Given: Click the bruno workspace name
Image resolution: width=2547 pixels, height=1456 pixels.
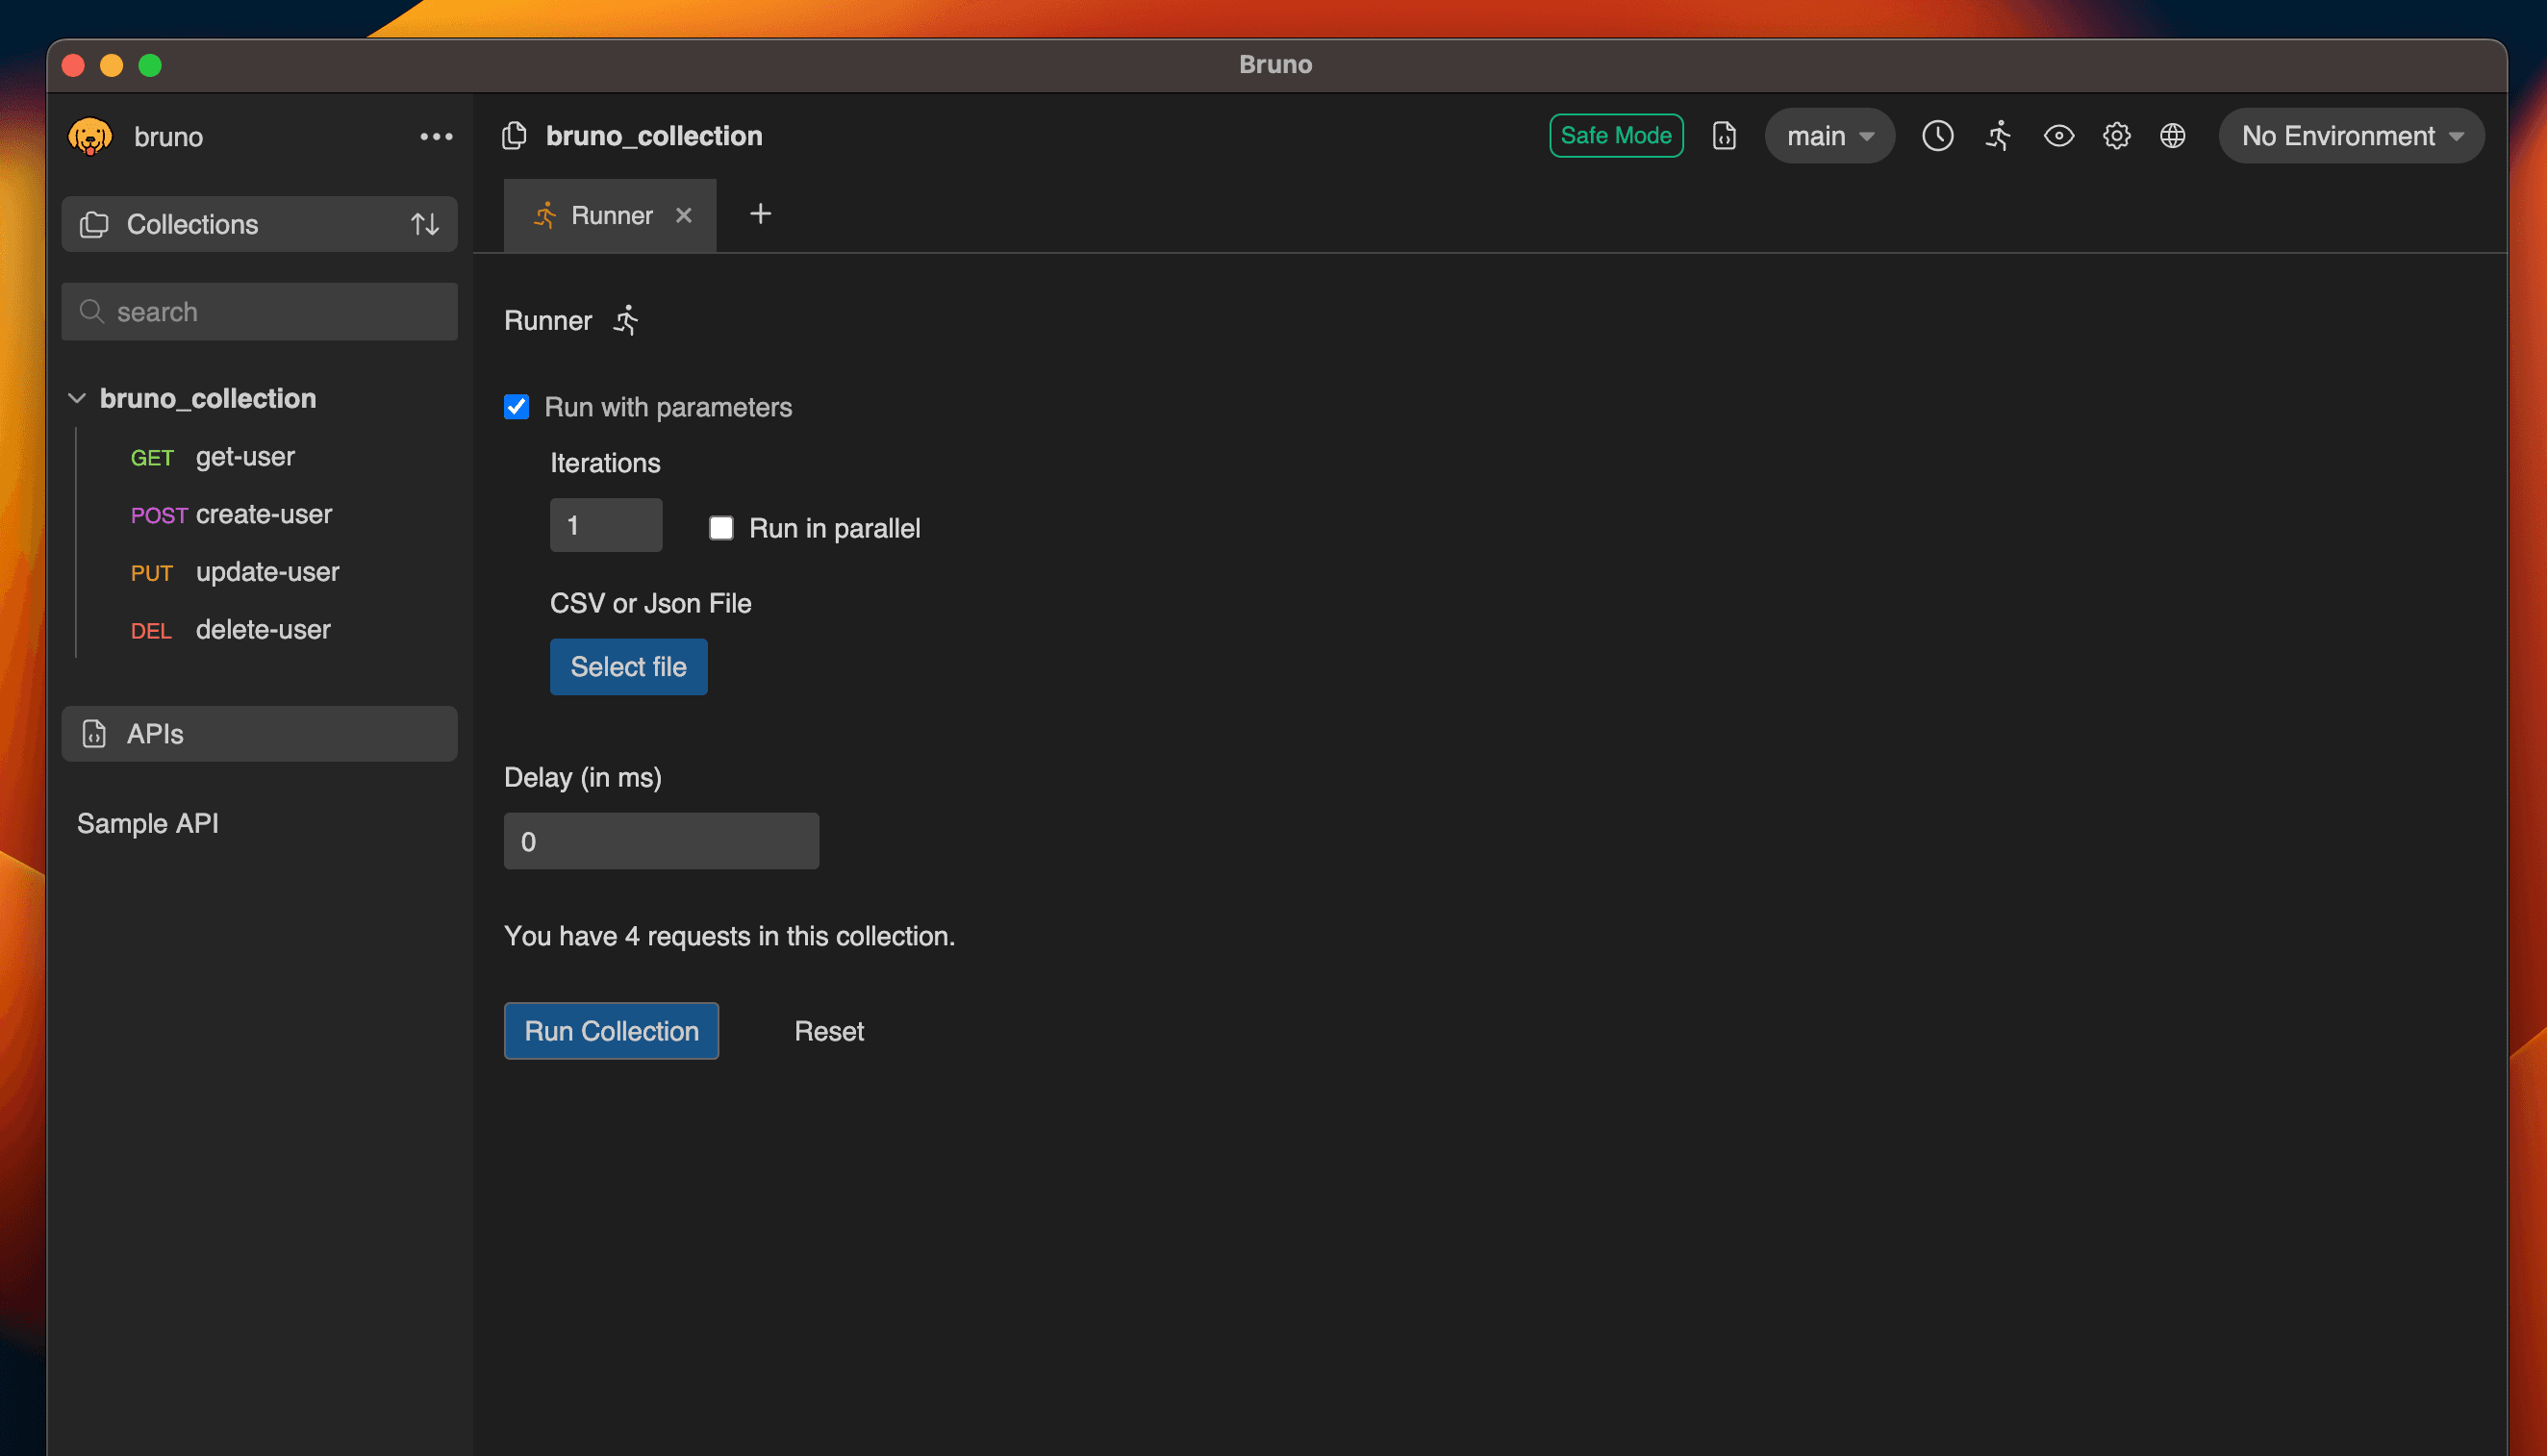Looking at the screenshot, I should pos(168,137).
